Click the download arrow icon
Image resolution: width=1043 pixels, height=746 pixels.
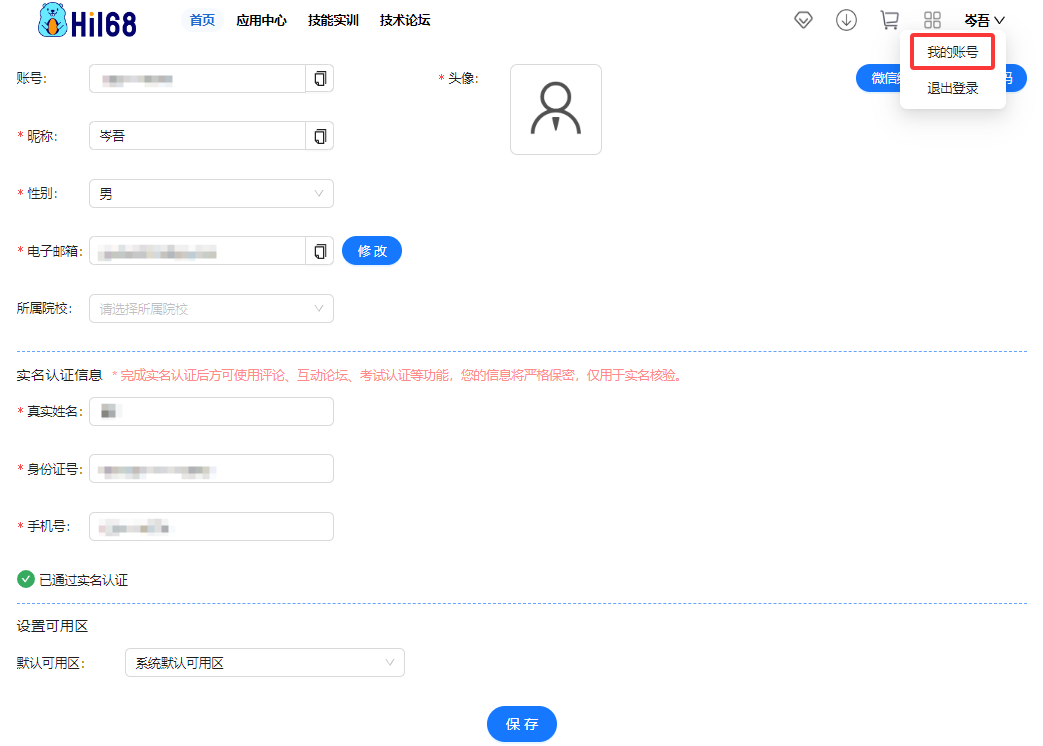click(x=846, y=20)
